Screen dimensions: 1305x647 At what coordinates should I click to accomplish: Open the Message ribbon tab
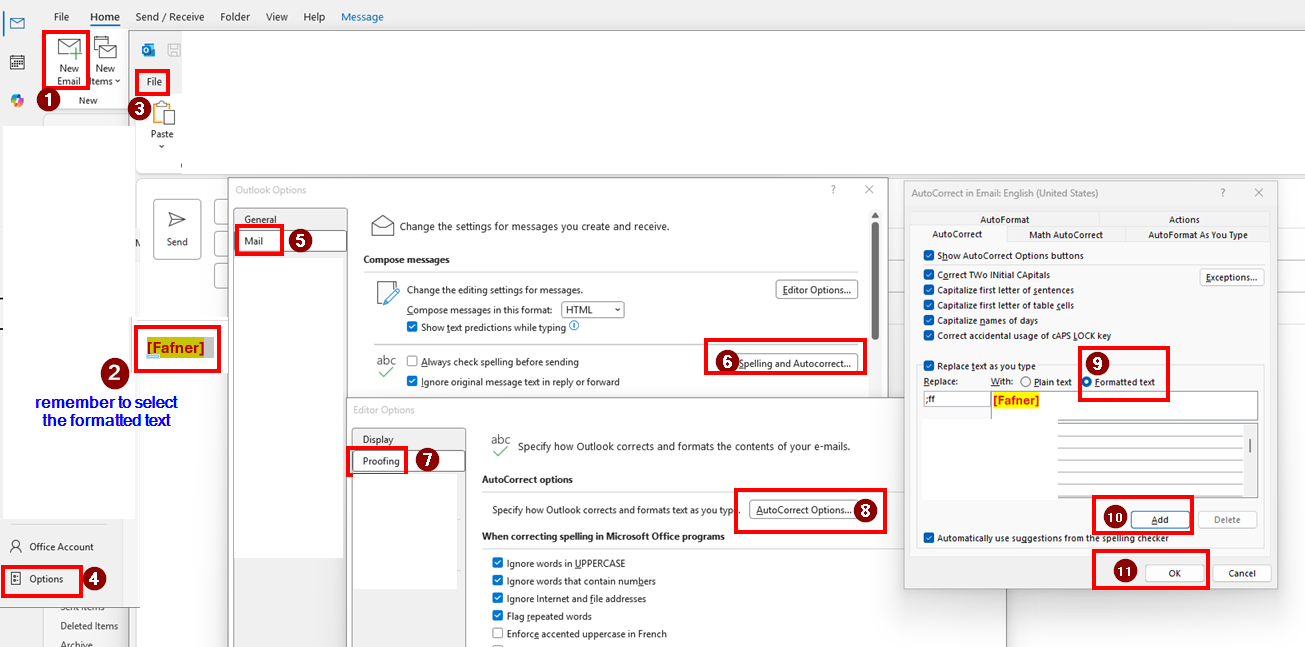click(362, 17)
